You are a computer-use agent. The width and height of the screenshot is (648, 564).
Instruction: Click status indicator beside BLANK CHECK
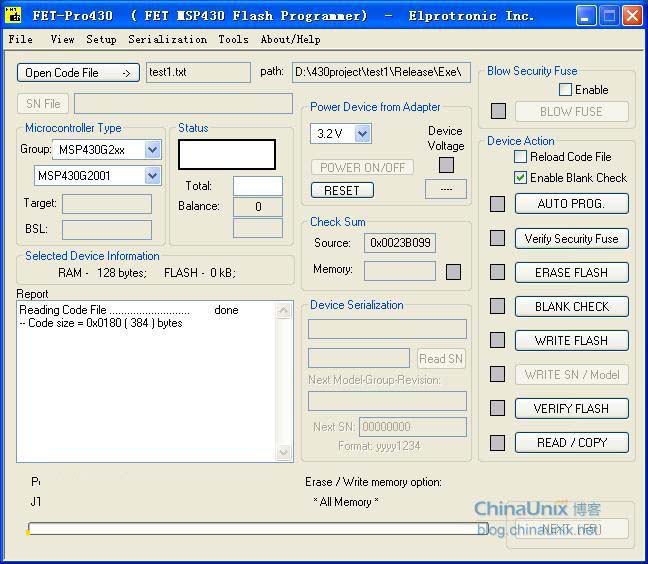(x=497, y=306)
